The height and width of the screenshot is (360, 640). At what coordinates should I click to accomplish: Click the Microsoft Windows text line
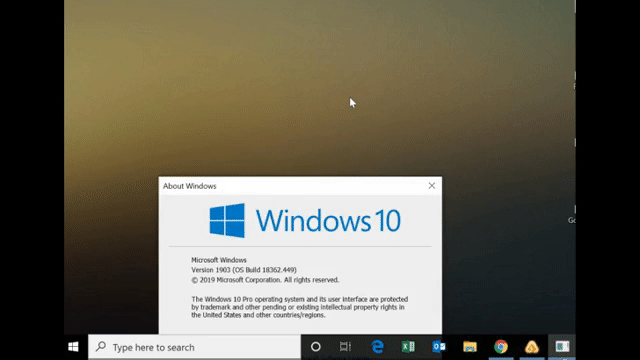click(x=219, y=260)
